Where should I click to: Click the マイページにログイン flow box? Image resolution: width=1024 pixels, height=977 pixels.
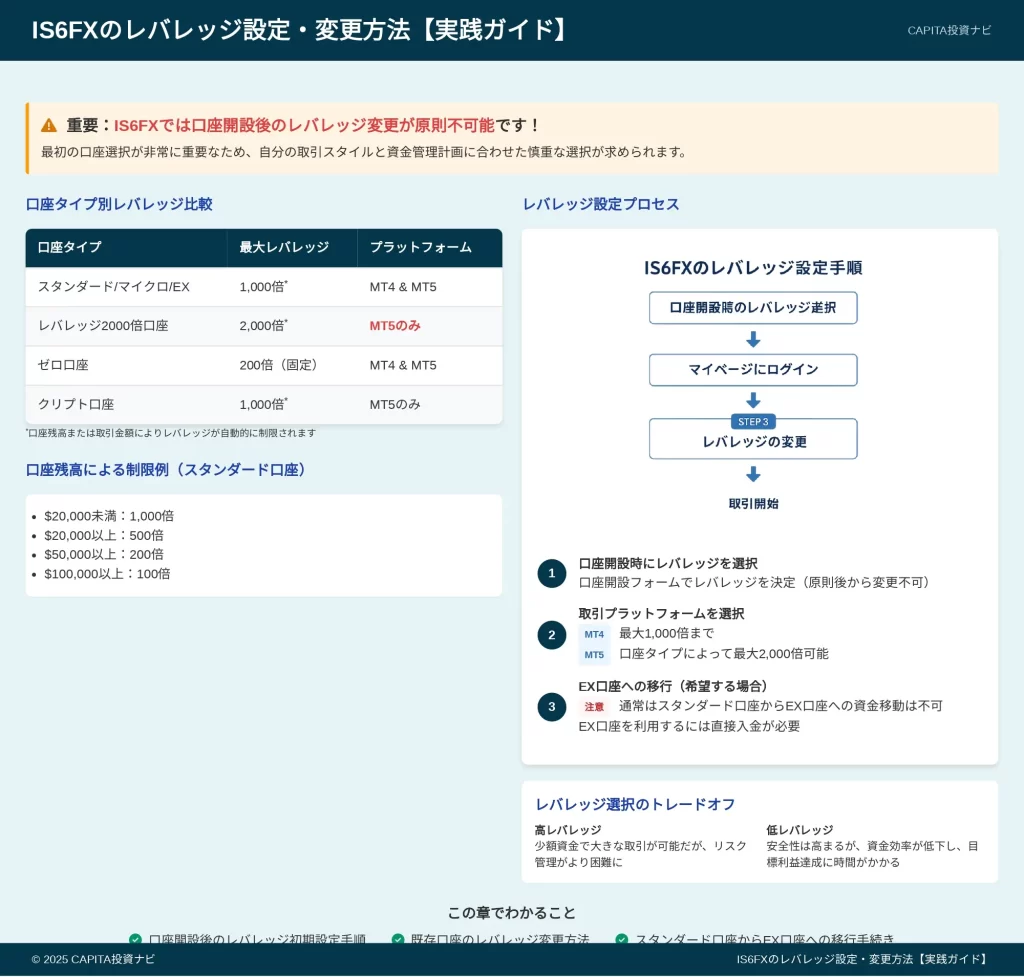click(x=753, y=370)
